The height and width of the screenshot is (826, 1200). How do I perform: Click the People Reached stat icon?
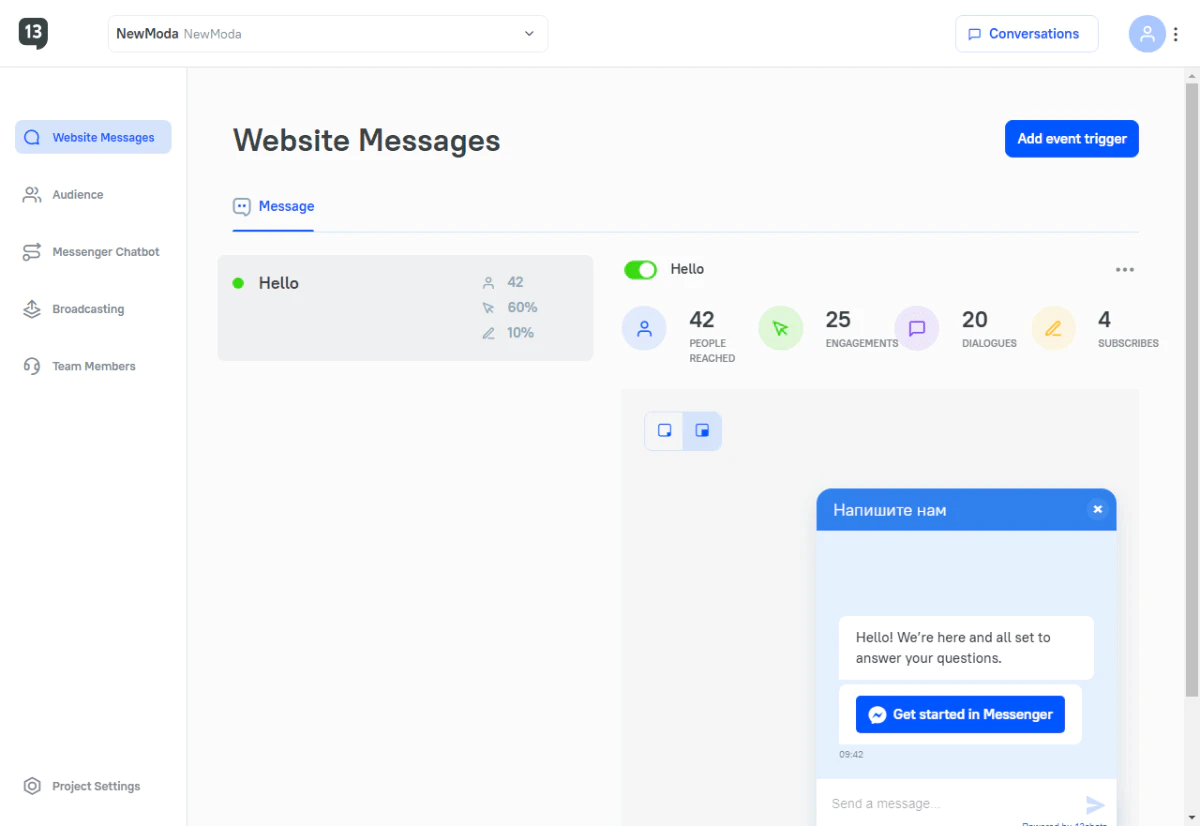(x=644, y=328)
